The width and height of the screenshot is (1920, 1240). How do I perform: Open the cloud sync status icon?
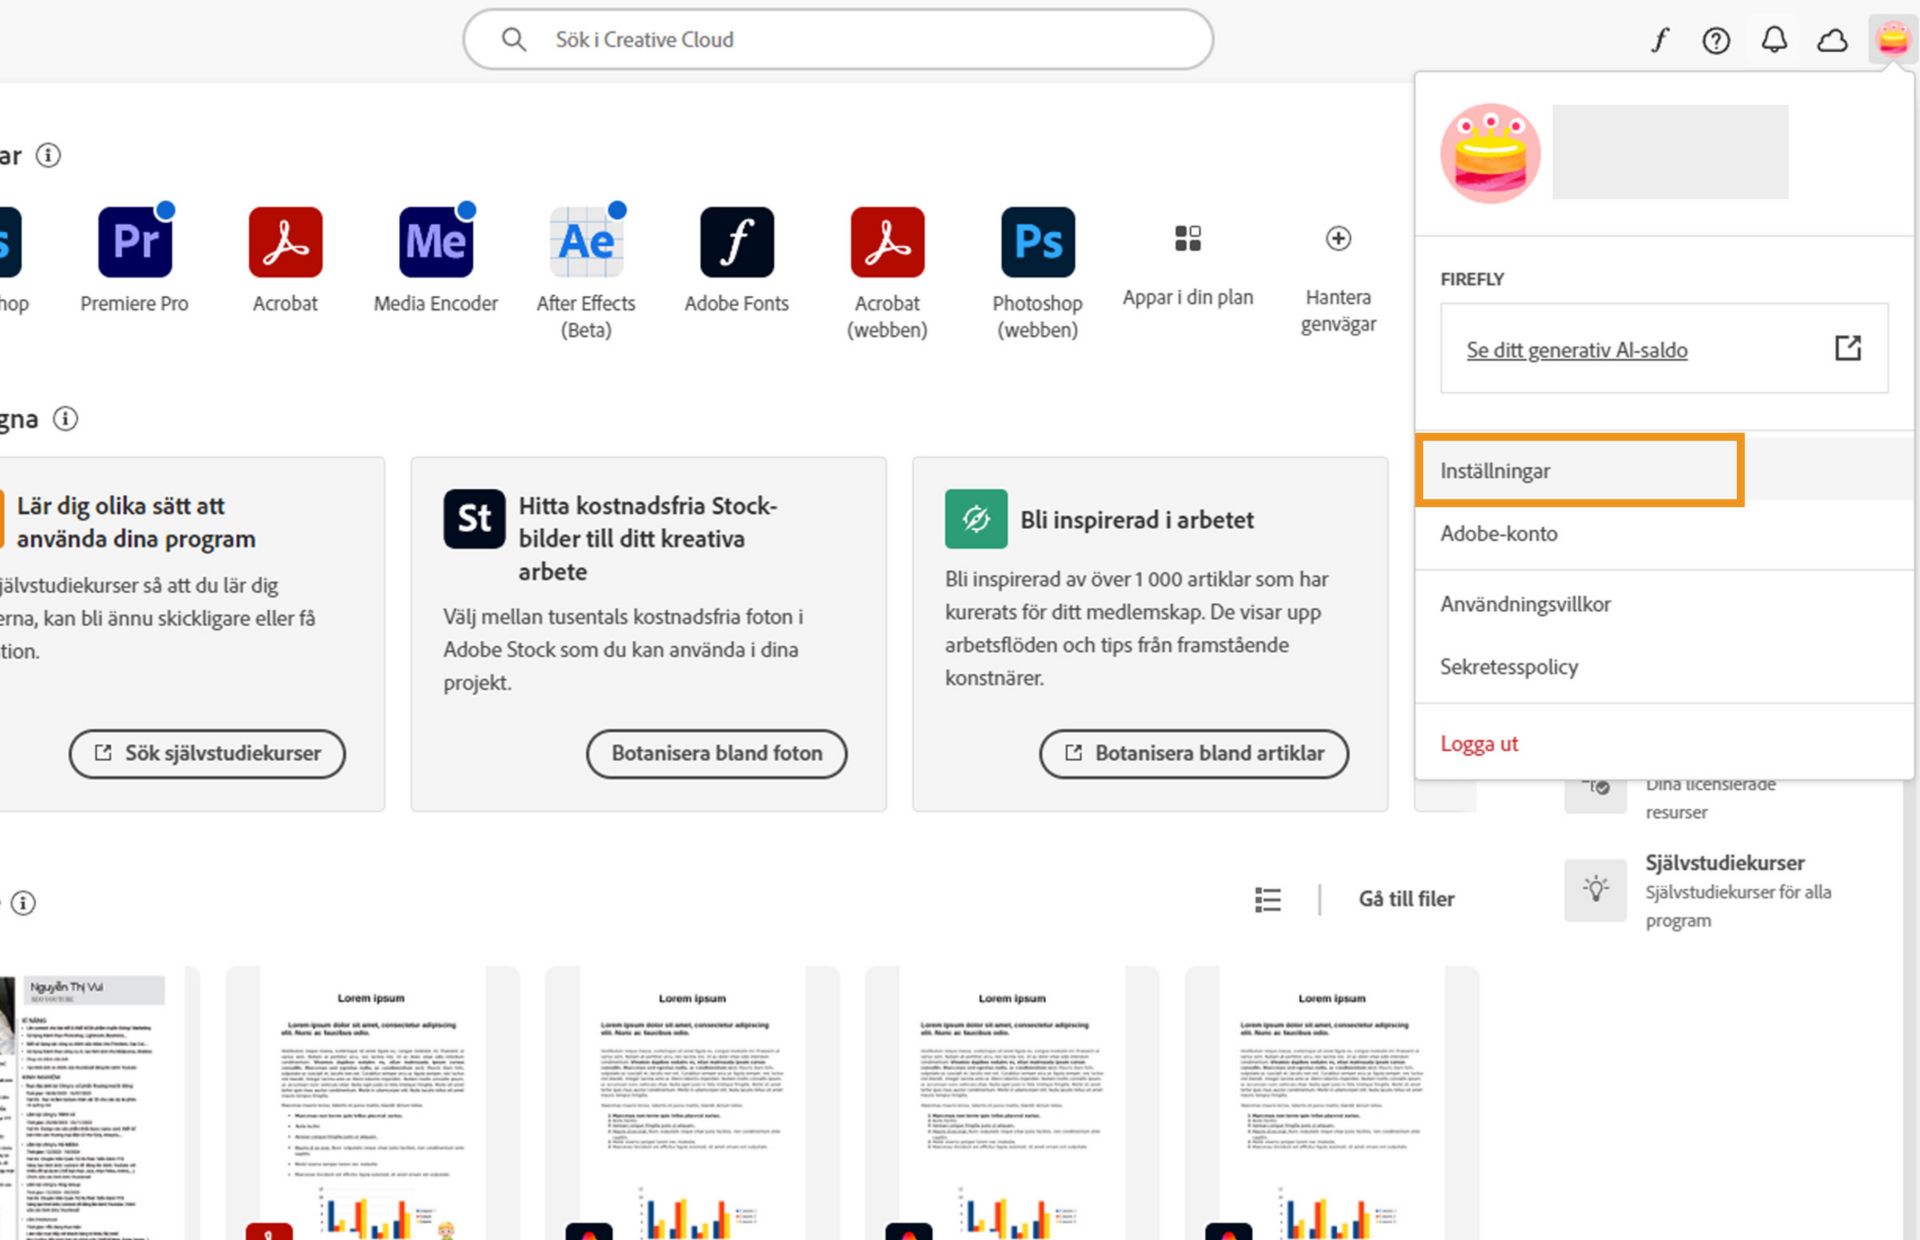click(1832, 40)
